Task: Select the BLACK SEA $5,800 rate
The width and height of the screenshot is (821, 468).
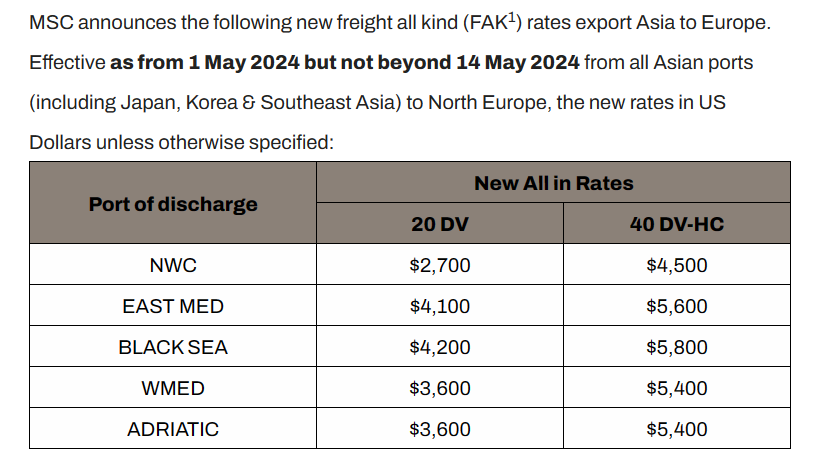Action: tap(676, 347)
